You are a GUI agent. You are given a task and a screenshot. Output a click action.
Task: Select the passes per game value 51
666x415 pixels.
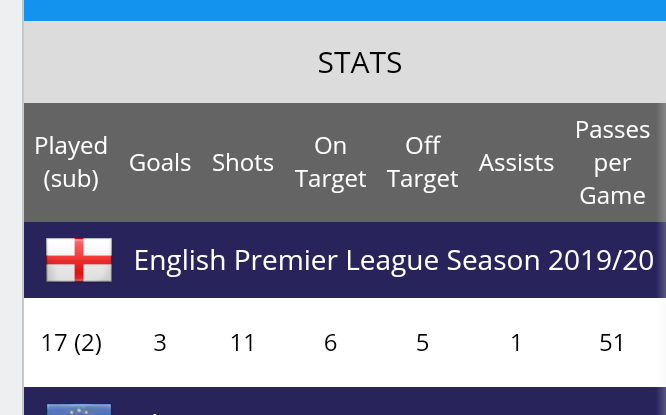[612, 343]
